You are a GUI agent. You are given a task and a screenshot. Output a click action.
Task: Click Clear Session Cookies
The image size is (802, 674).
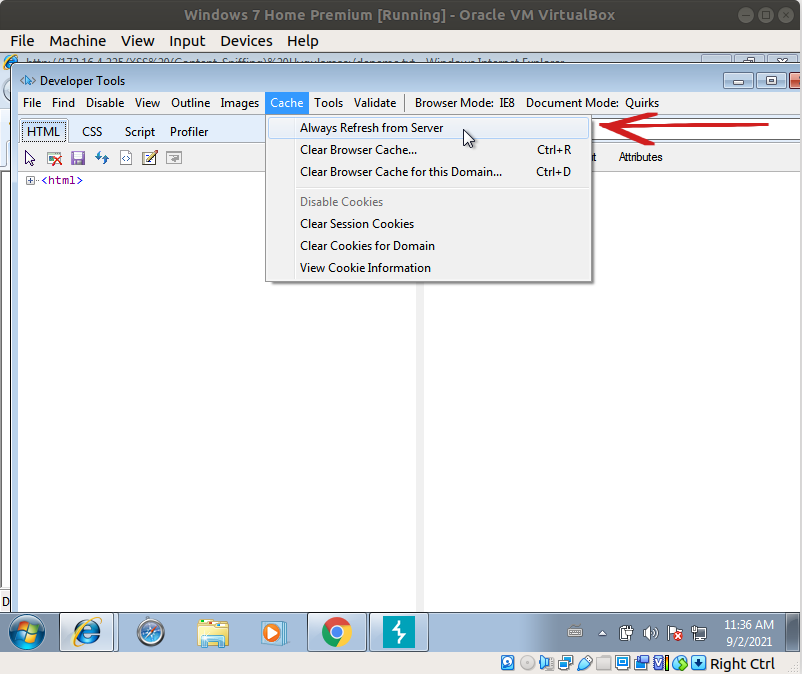(429, 224)
